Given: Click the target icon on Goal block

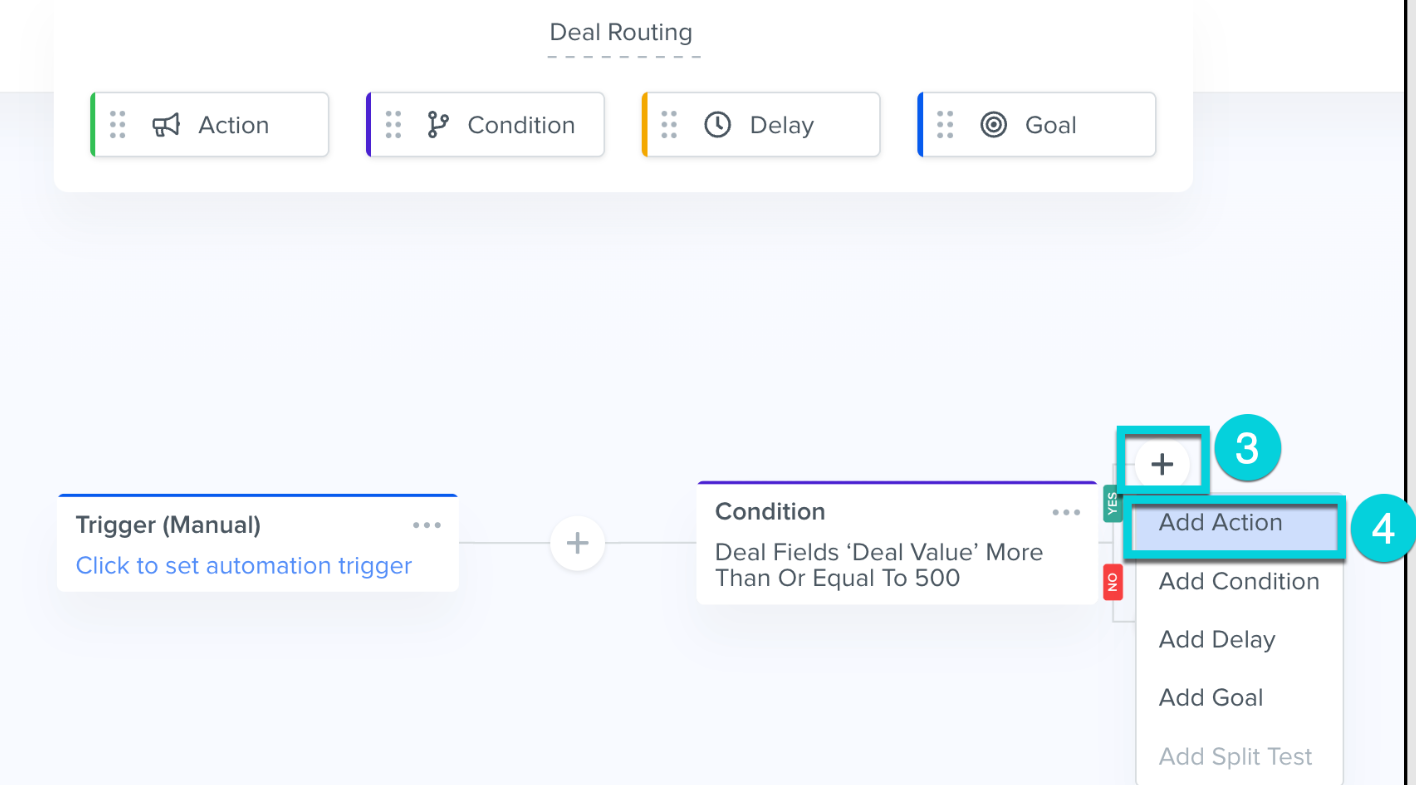Looking at the screenshot, I should [x=993, y=125].
